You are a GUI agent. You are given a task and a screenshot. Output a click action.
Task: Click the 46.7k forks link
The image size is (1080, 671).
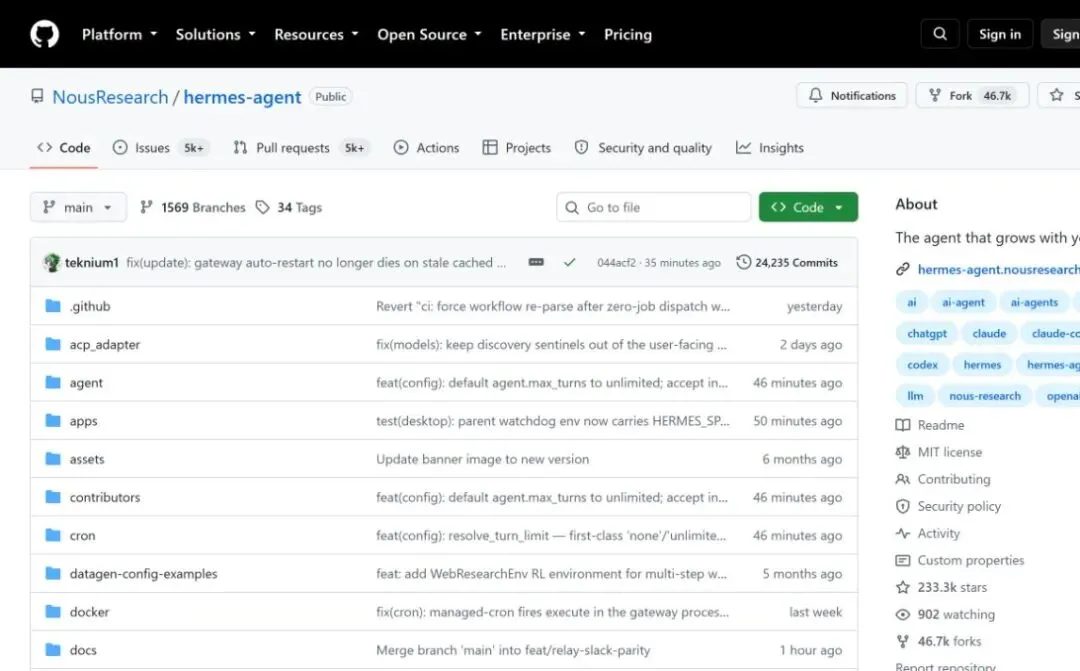click(939, 641)
